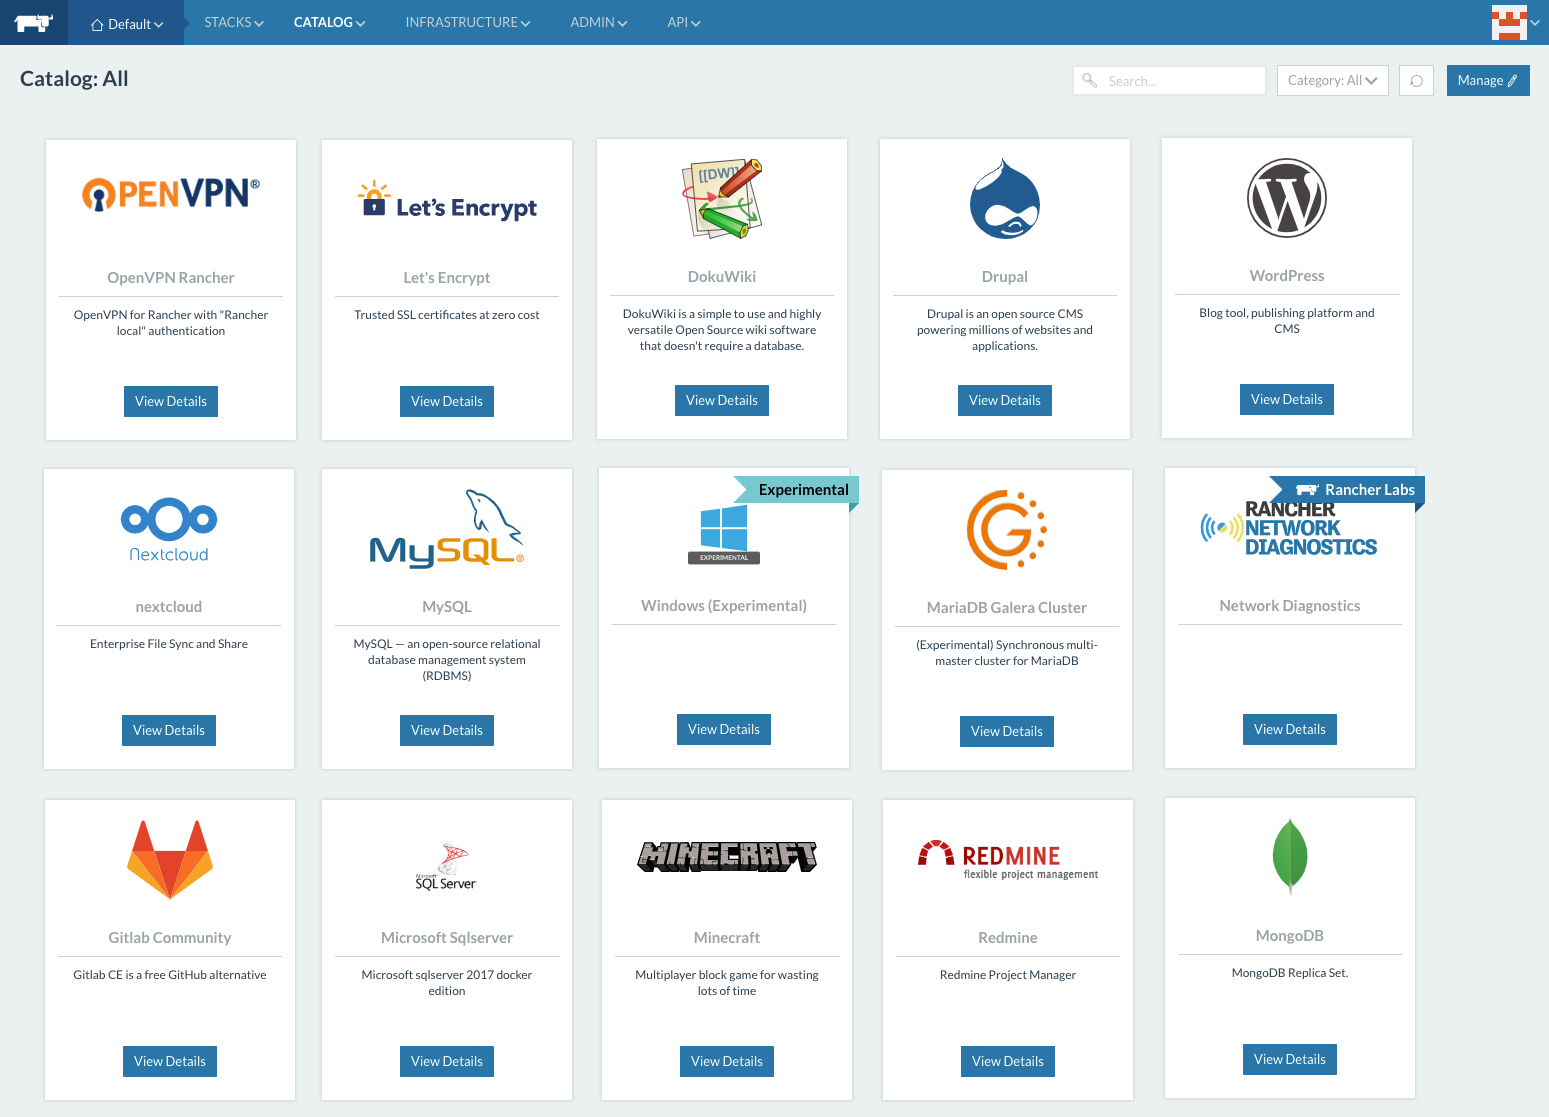The width and height of the screenshot is (1549, 1117).
Task: Click the WordPress logo
Action: point(1287,198)
